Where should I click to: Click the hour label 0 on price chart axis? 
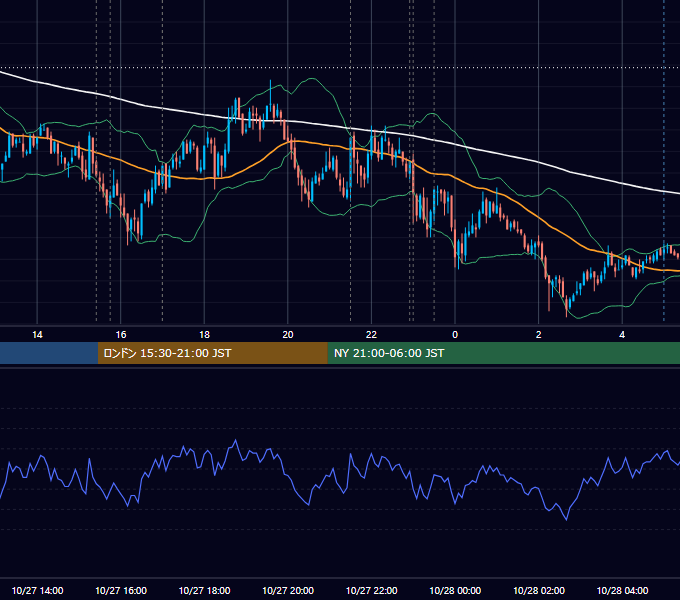pos(455,335)
